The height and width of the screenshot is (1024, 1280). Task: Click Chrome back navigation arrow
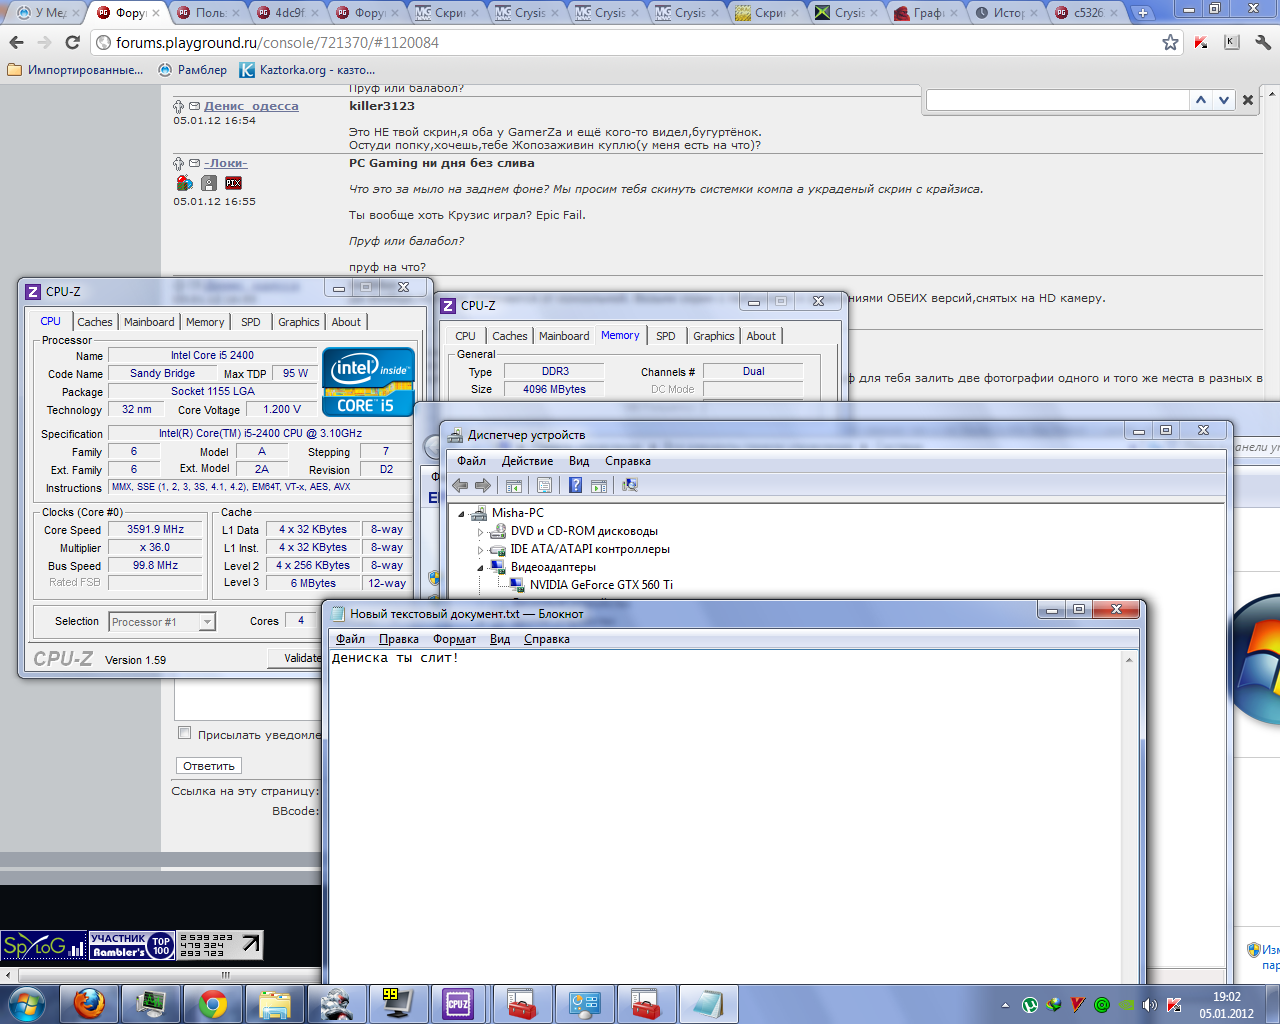coord(16,43)
